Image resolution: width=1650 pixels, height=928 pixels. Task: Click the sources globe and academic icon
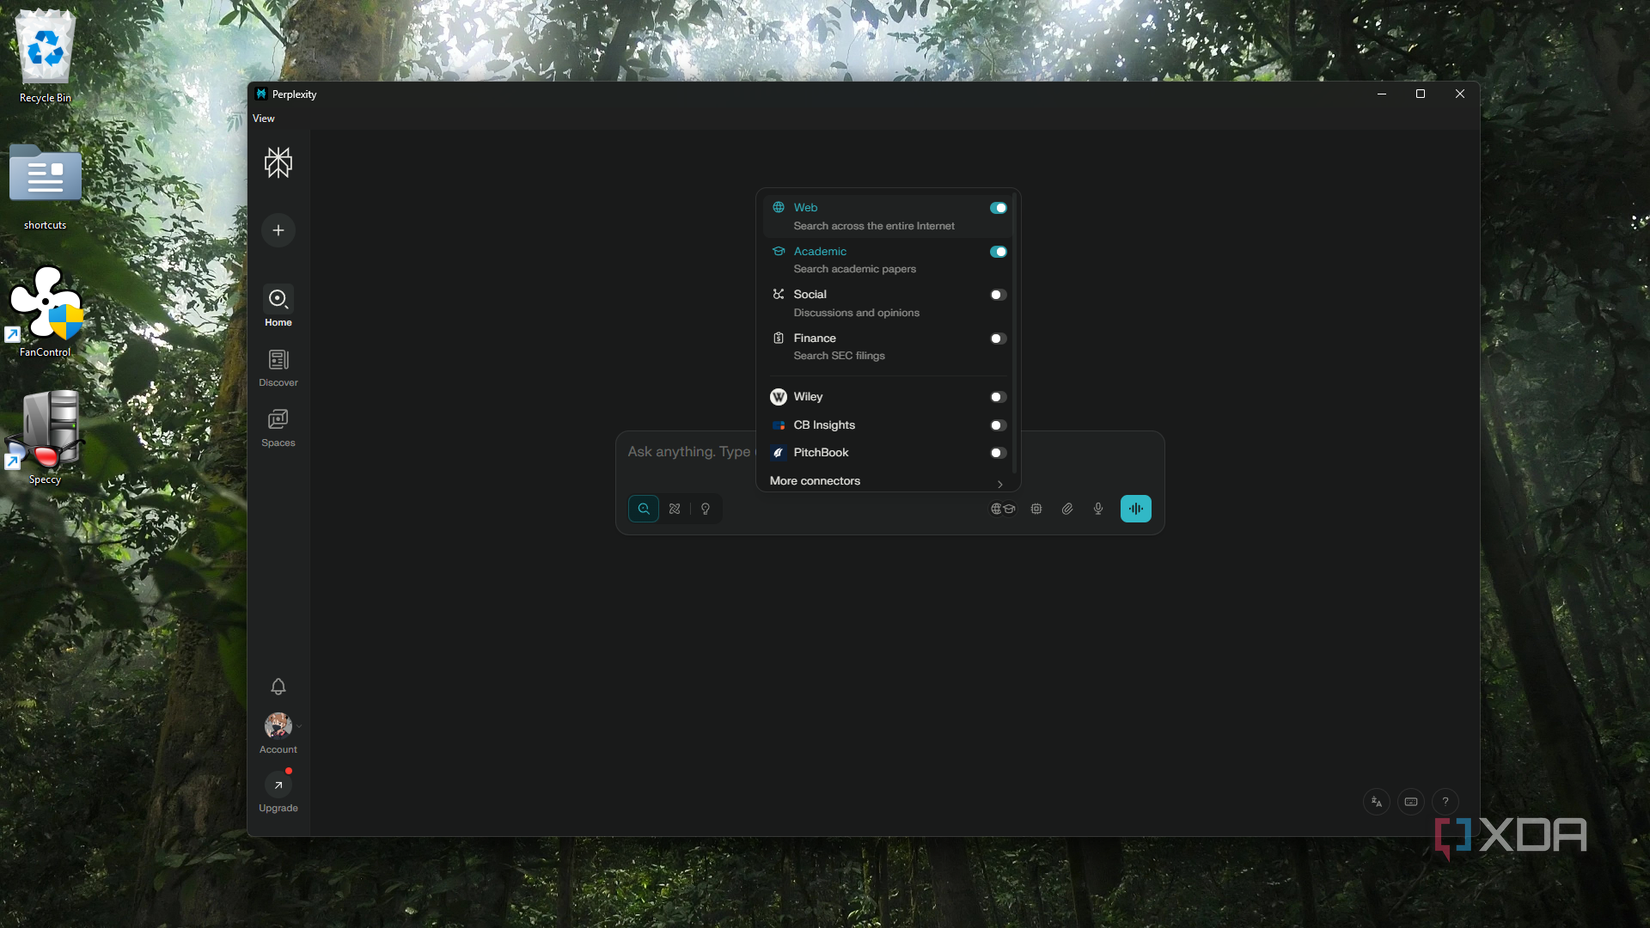click(1003, 509)
